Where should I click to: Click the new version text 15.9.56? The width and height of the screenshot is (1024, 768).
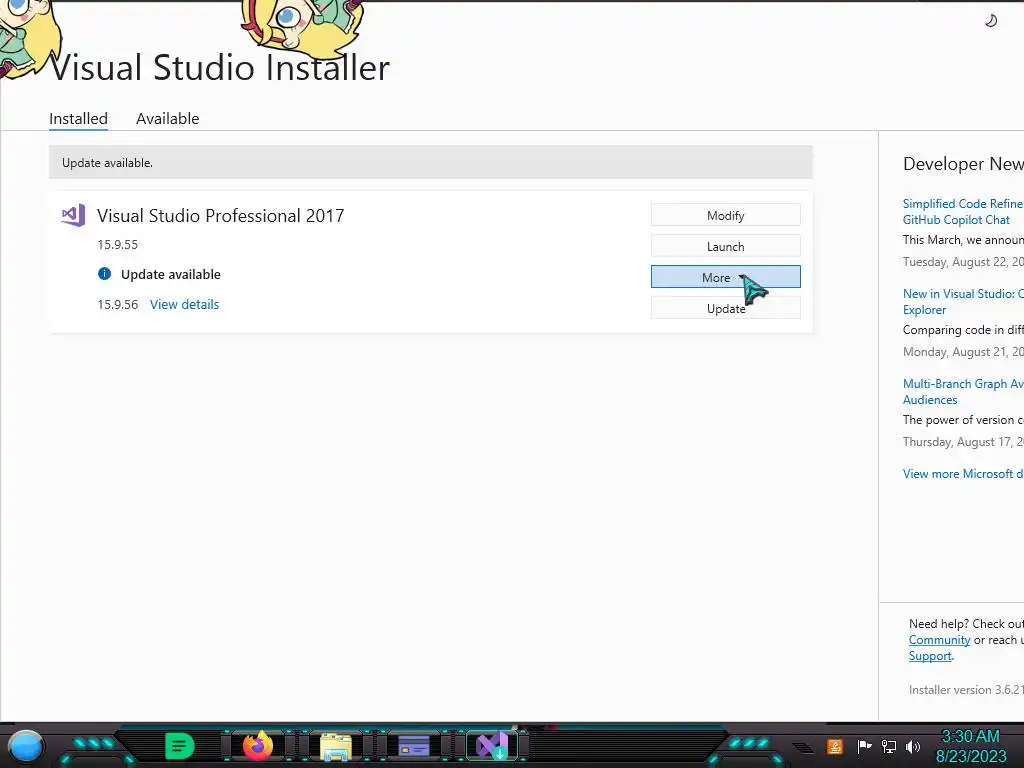pos(118,304)
